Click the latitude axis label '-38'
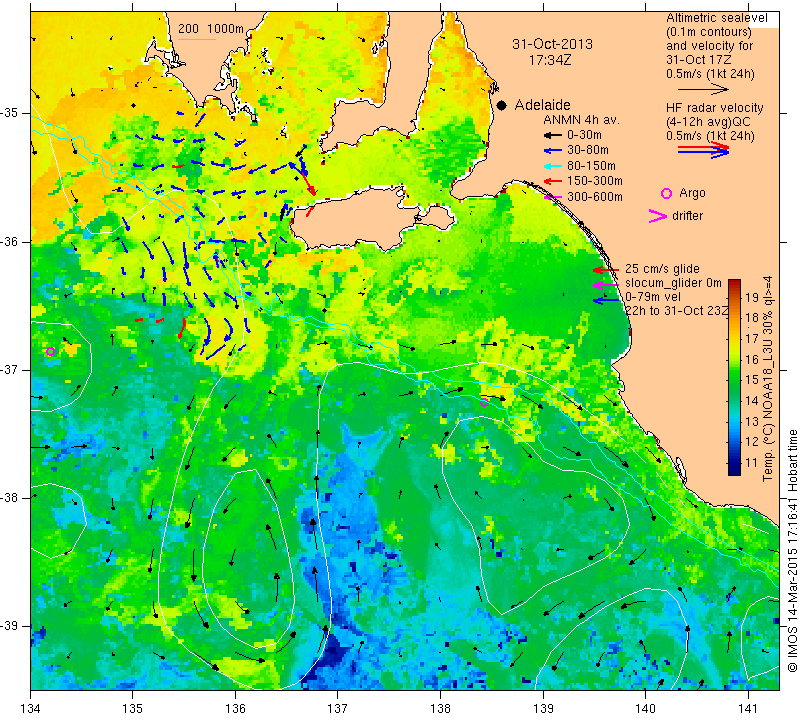This screenshot has height=720, width=800. tap(9, 498)
